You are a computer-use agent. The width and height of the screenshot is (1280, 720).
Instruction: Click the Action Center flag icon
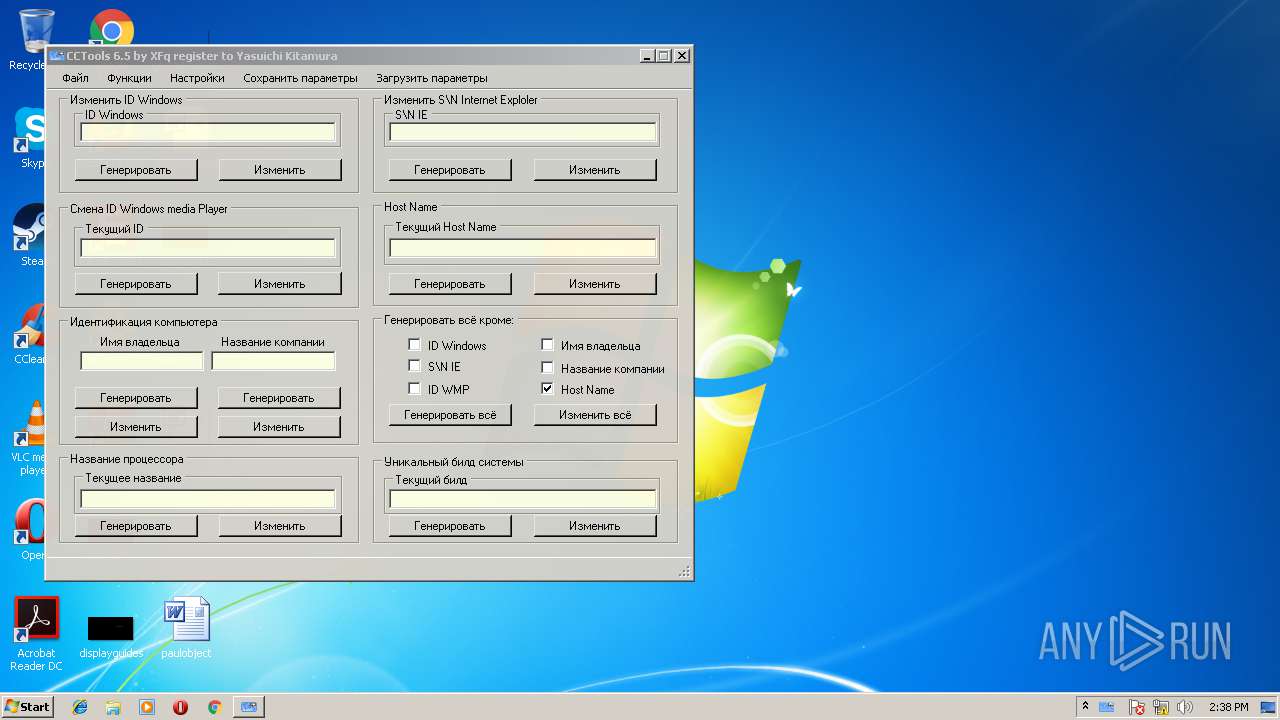click(x=1137, y=707)
